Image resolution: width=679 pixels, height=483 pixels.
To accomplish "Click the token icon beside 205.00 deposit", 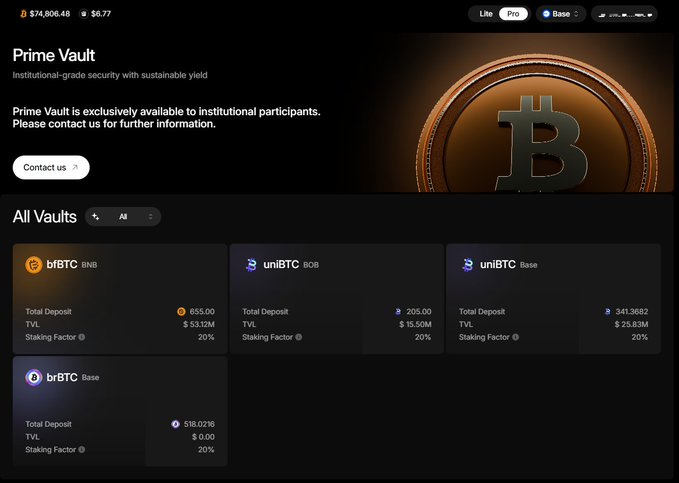I will 398,311.
